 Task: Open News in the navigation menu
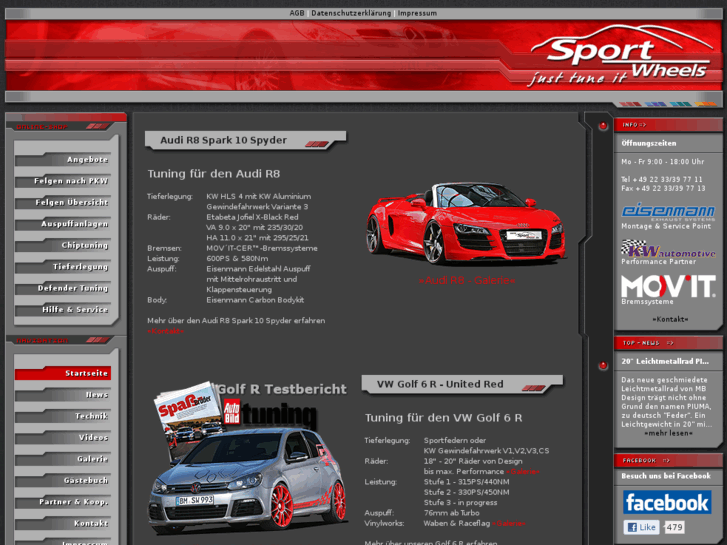[x=63, y=395]
